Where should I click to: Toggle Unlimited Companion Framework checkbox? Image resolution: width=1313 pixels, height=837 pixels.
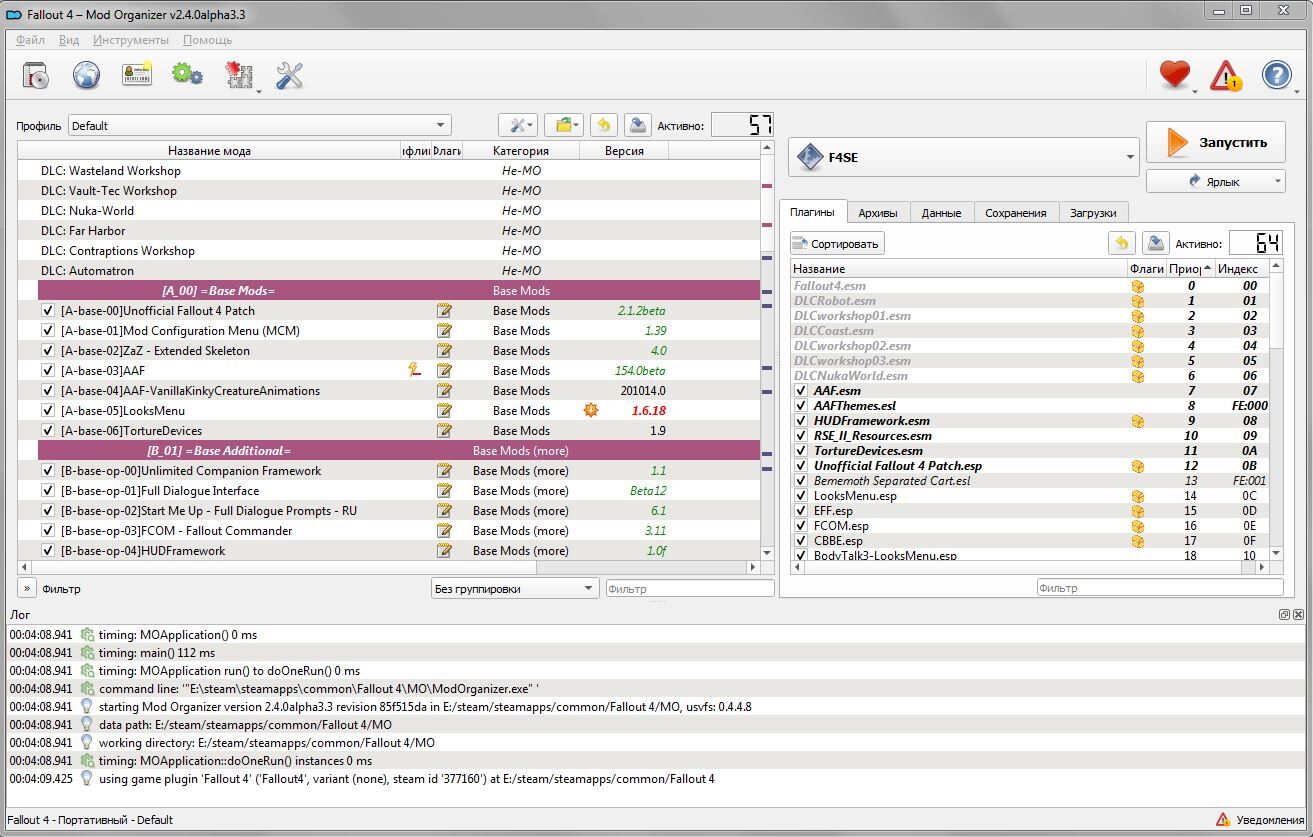point(48,471)
